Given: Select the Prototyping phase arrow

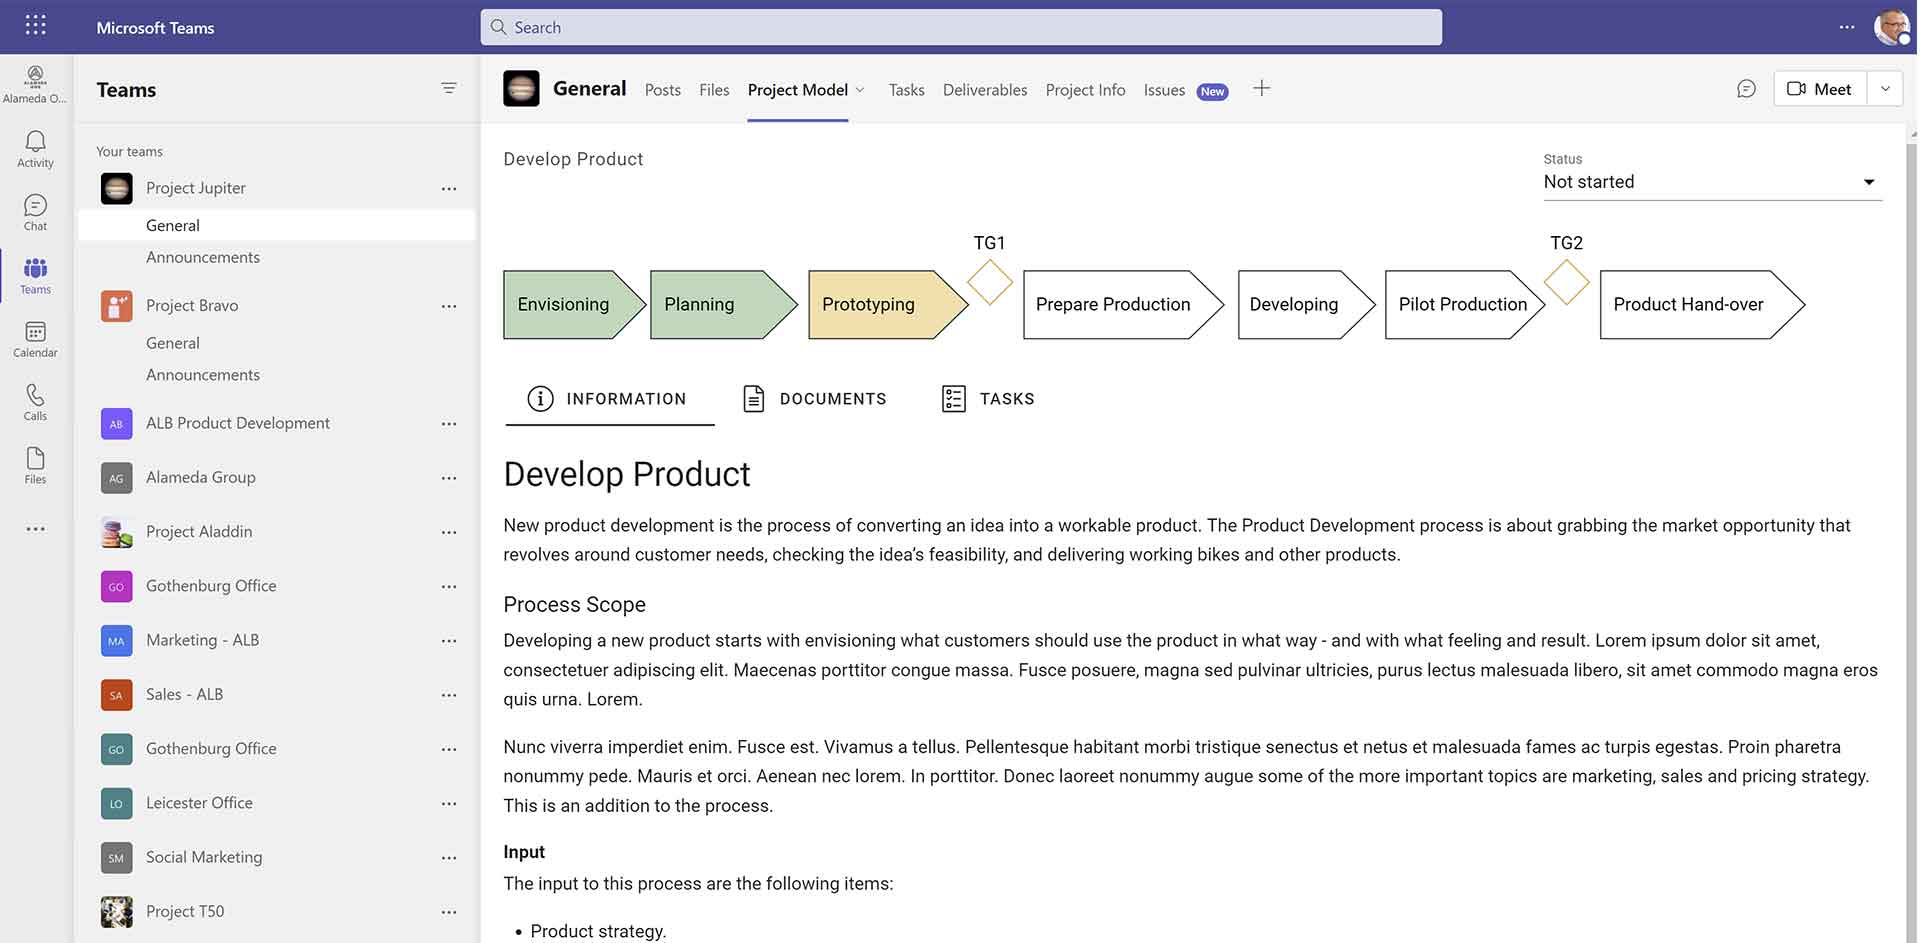Looking at the screenshot, I should pos(887,305).
